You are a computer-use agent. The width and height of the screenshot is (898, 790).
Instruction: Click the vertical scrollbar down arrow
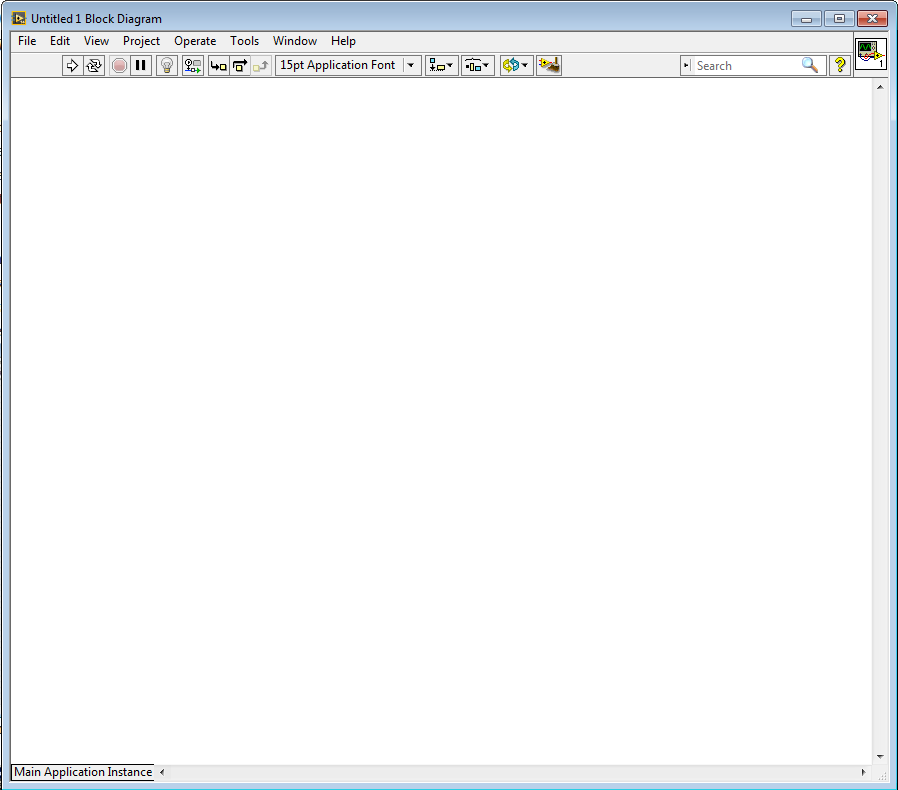pyautogui.click(x=880, y=757)
